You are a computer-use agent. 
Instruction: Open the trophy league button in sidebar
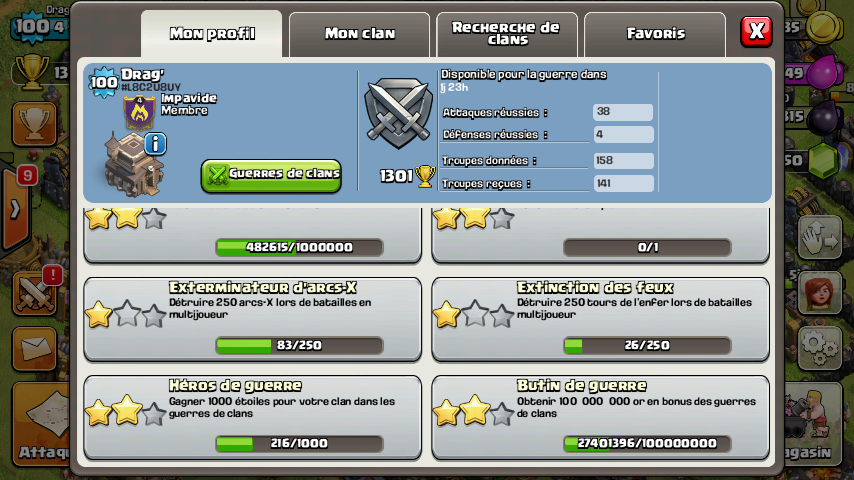[x=34, y=124]
